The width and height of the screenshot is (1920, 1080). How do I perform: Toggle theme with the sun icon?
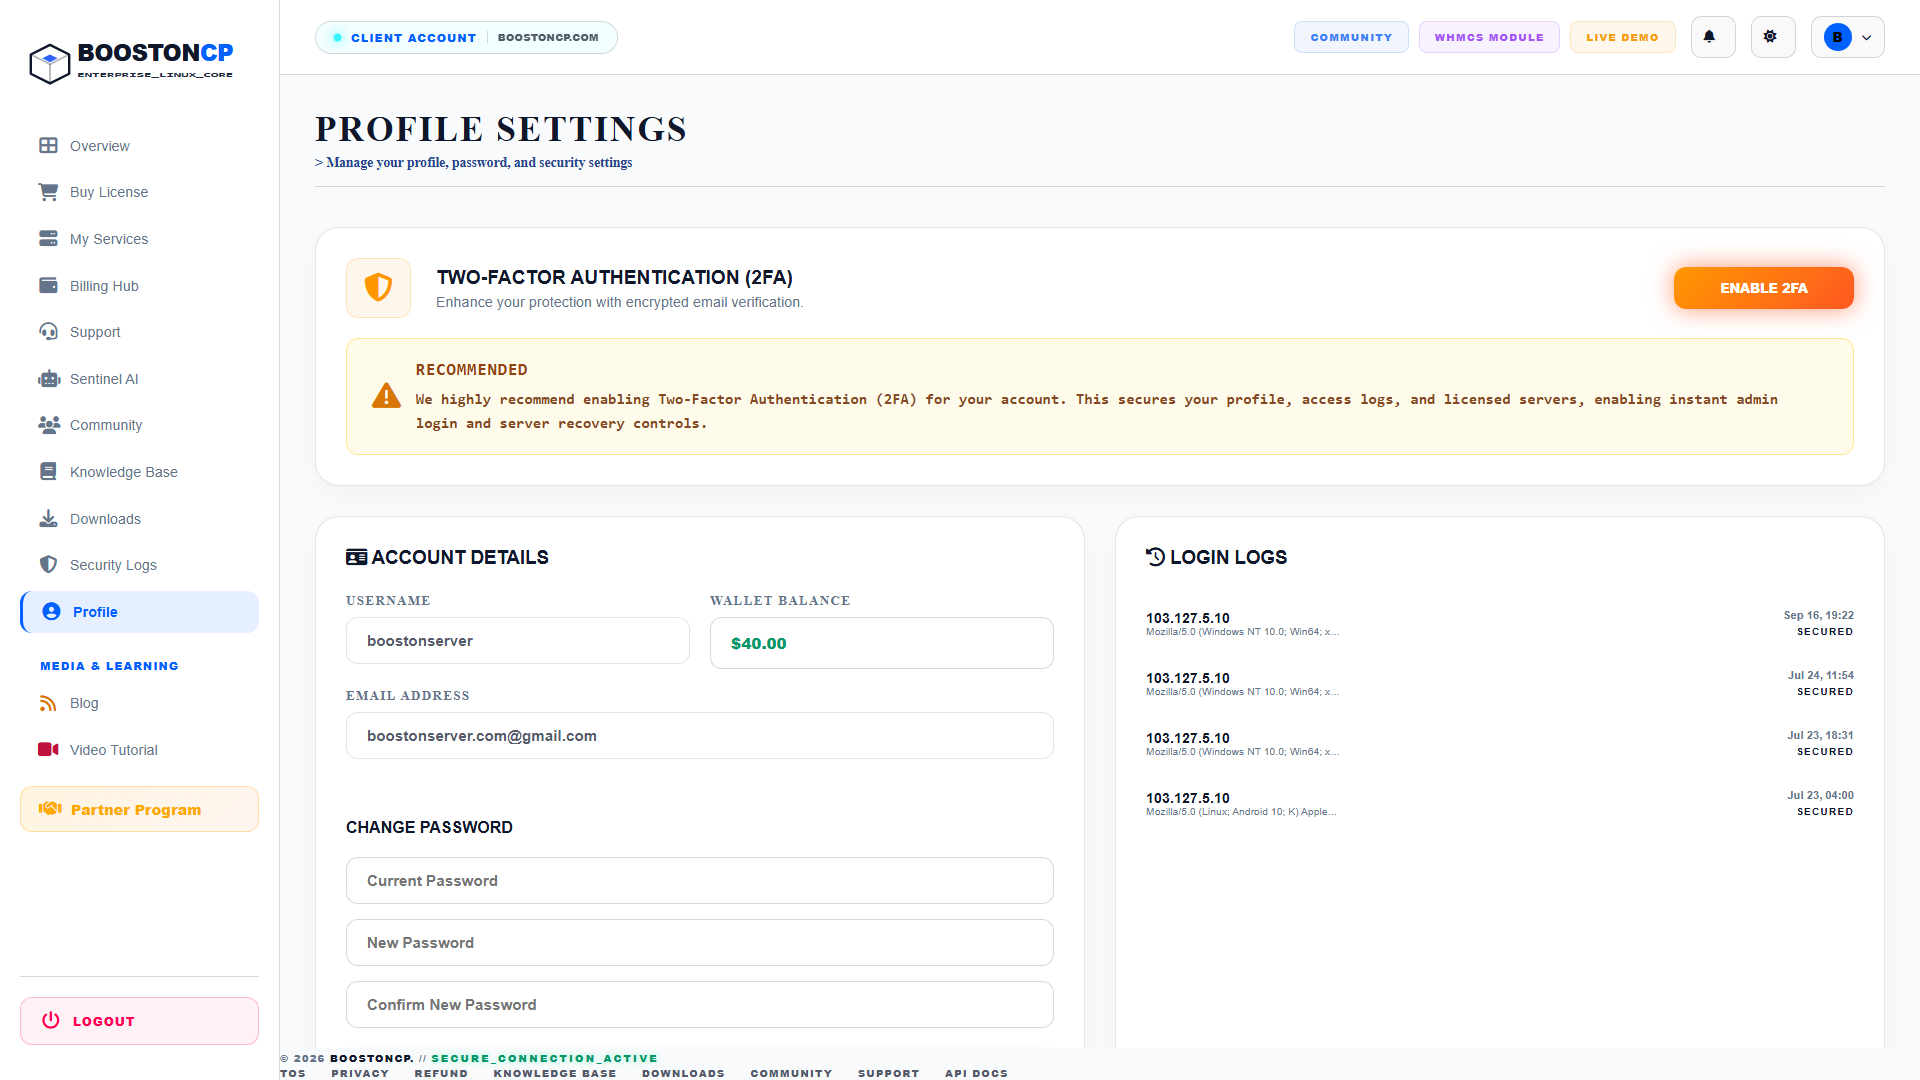(1772, 37)
